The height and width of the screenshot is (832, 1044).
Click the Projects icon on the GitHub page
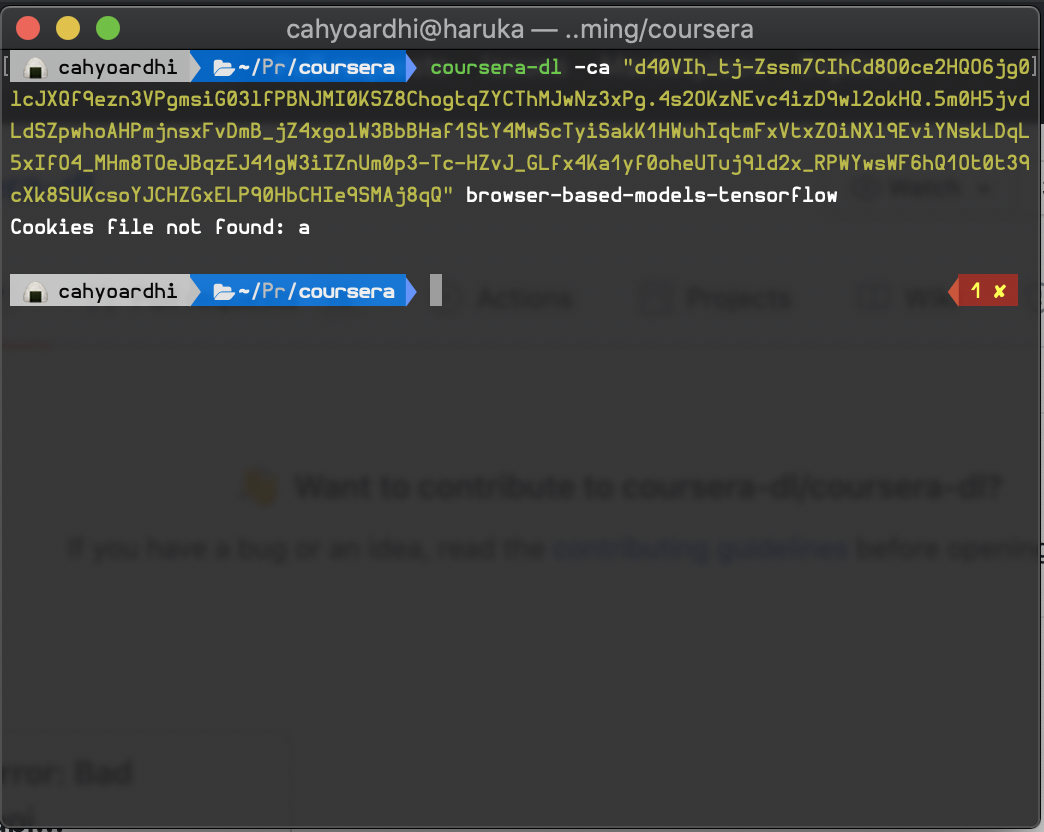(656, 297)
